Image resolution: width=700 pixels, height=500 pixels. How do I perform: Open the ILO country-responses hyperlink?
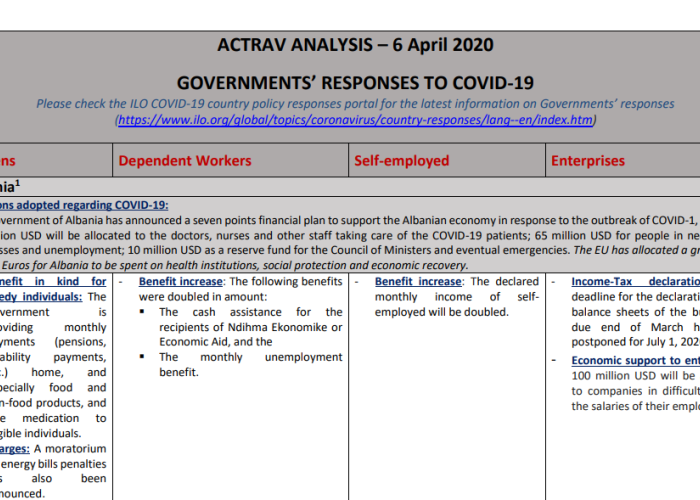356,120
